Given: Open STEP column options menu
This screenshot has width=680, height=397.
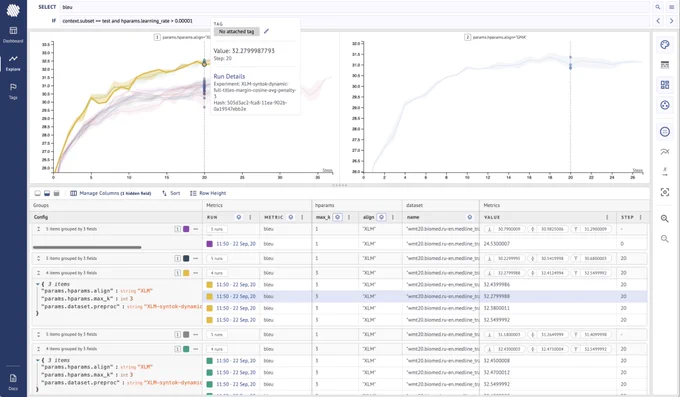Looking at the screenshot, I should [x=641, y=217].
